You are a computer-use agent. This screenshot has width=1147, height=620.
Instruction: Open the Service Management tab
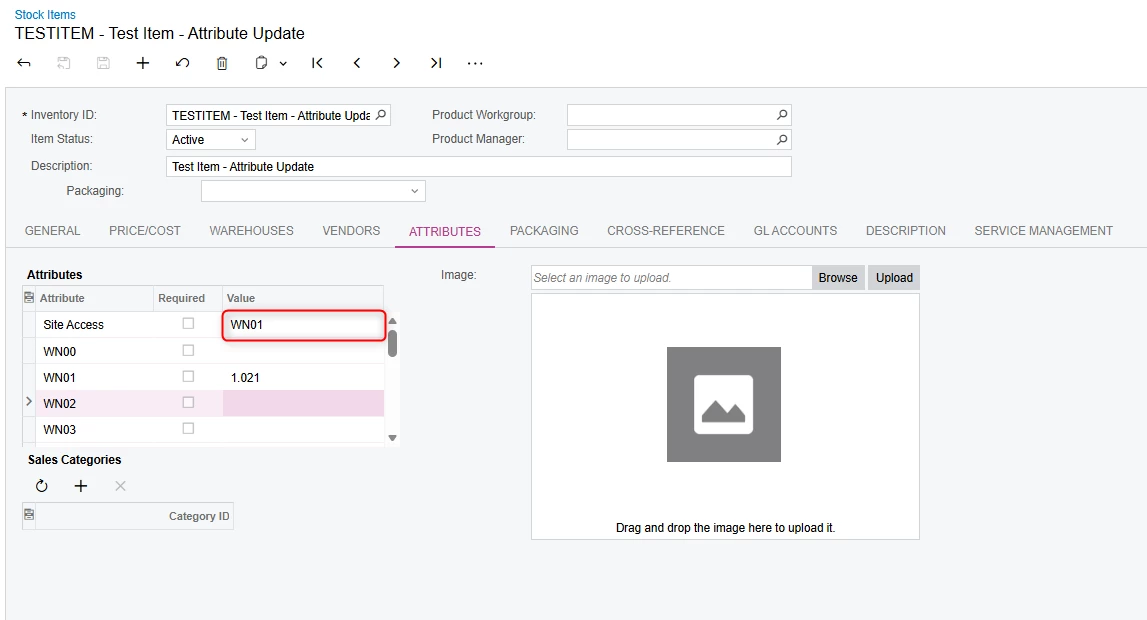click(x=1043, y=230)
